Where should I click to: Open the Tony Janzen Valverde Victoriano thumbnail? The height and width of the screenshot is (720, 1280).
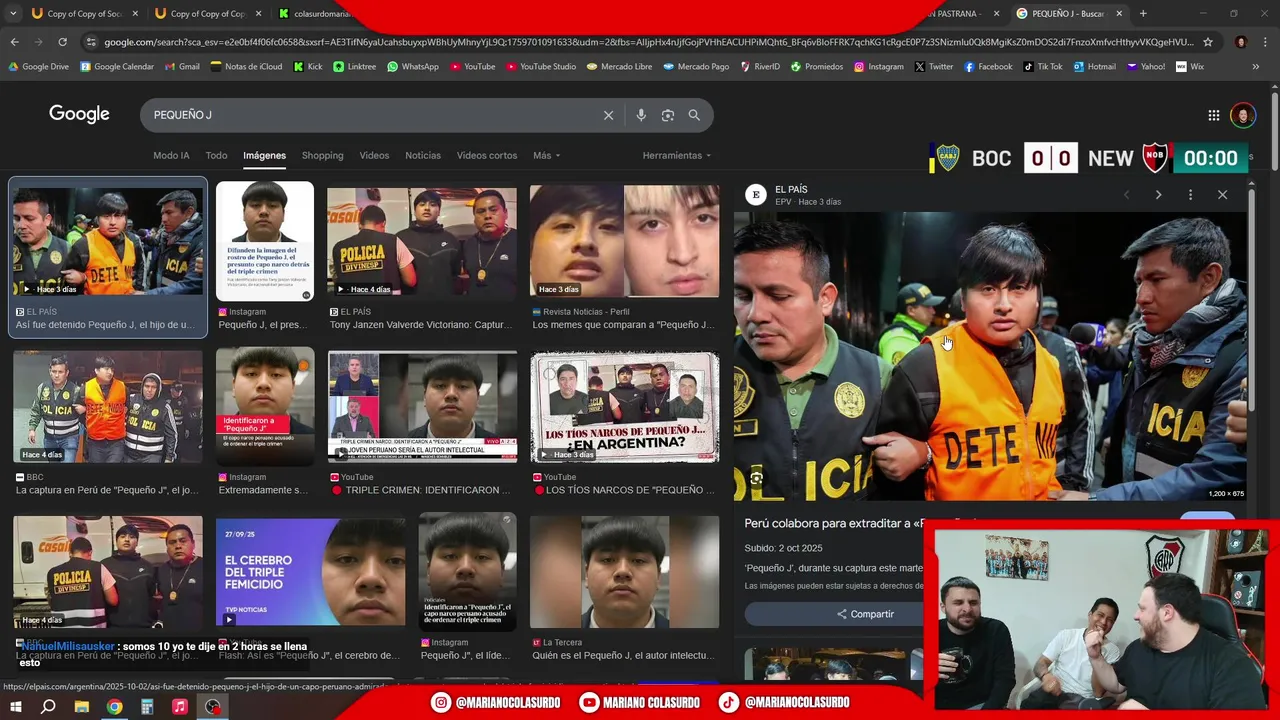(x=422, y=241)
